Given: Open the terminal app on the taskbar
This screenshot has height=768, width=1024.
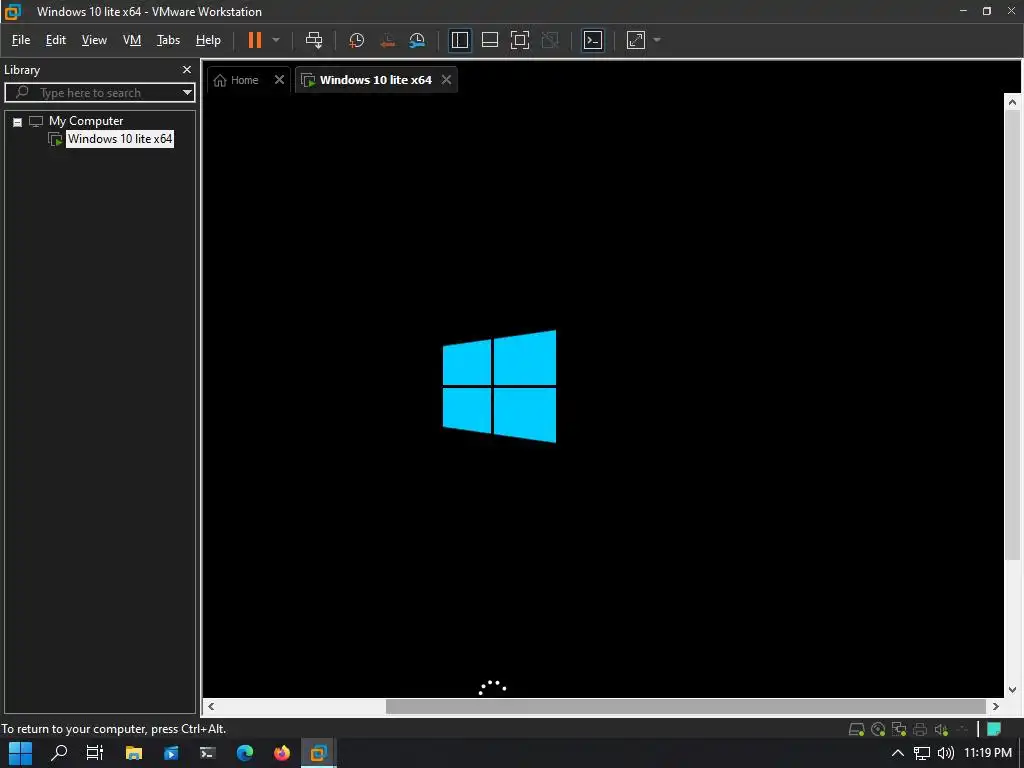Looking at the screenshot, I should point(208,753).
